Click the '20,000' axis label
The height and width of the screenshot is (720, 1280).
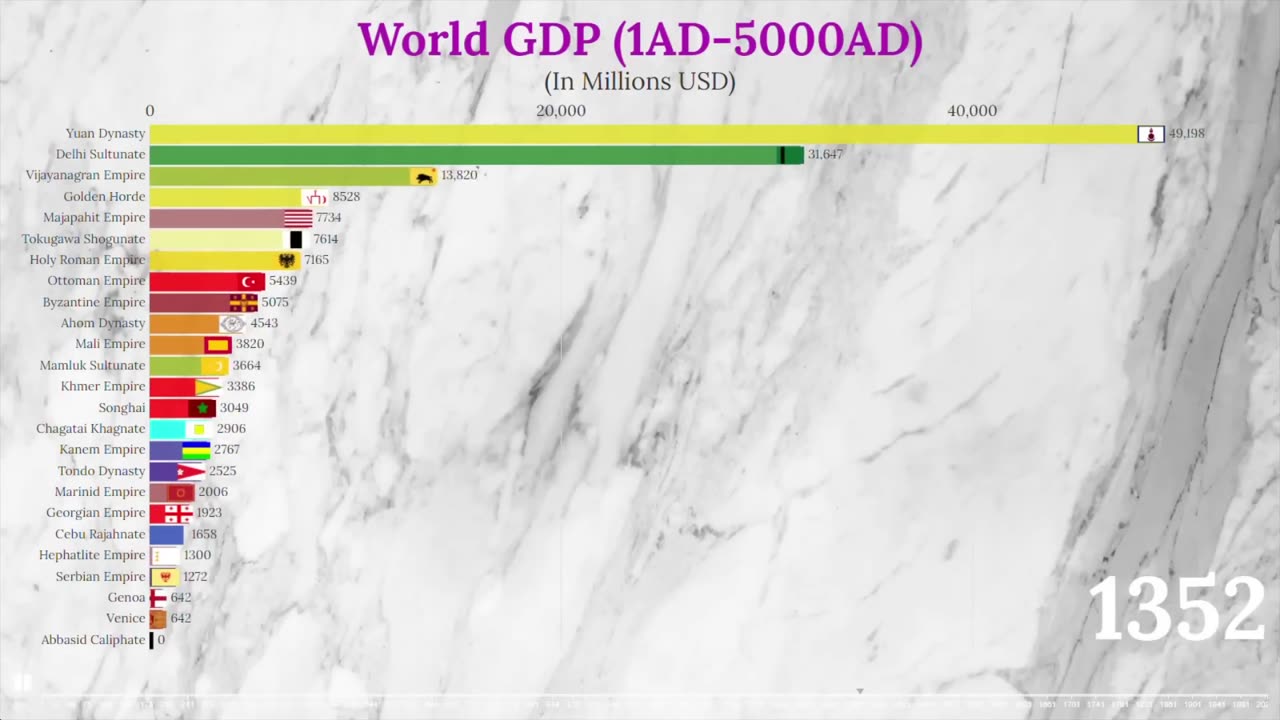click(x=561, y=111)
